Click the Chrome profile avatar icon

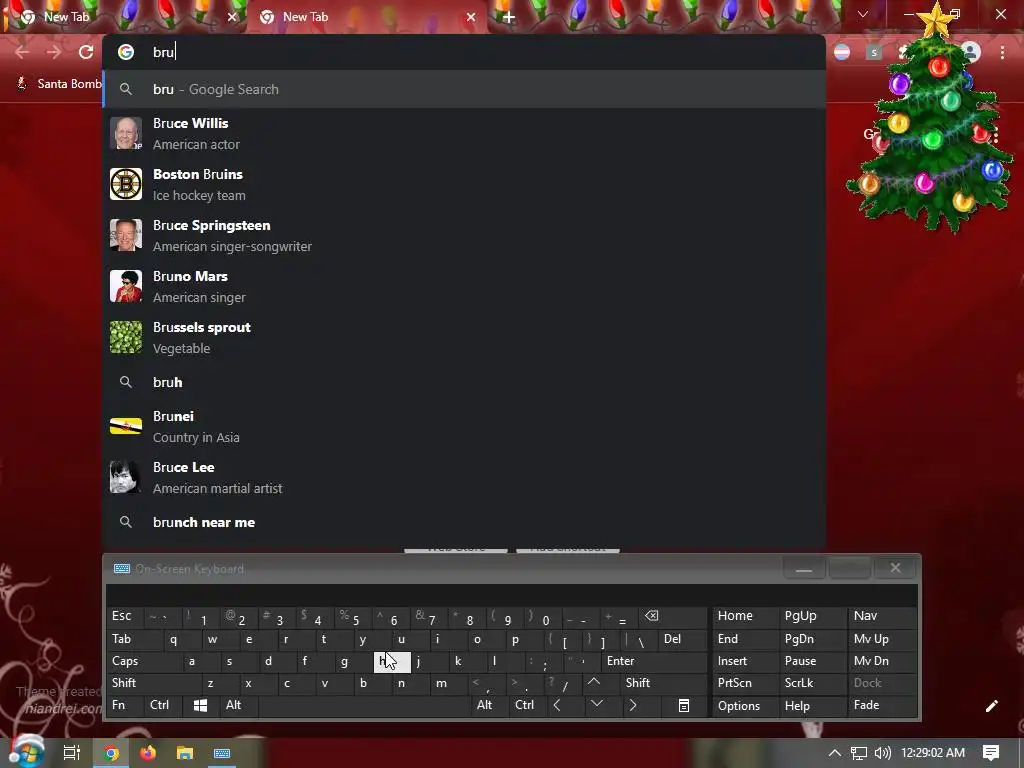pyautogui.click(x=970, y=52)
